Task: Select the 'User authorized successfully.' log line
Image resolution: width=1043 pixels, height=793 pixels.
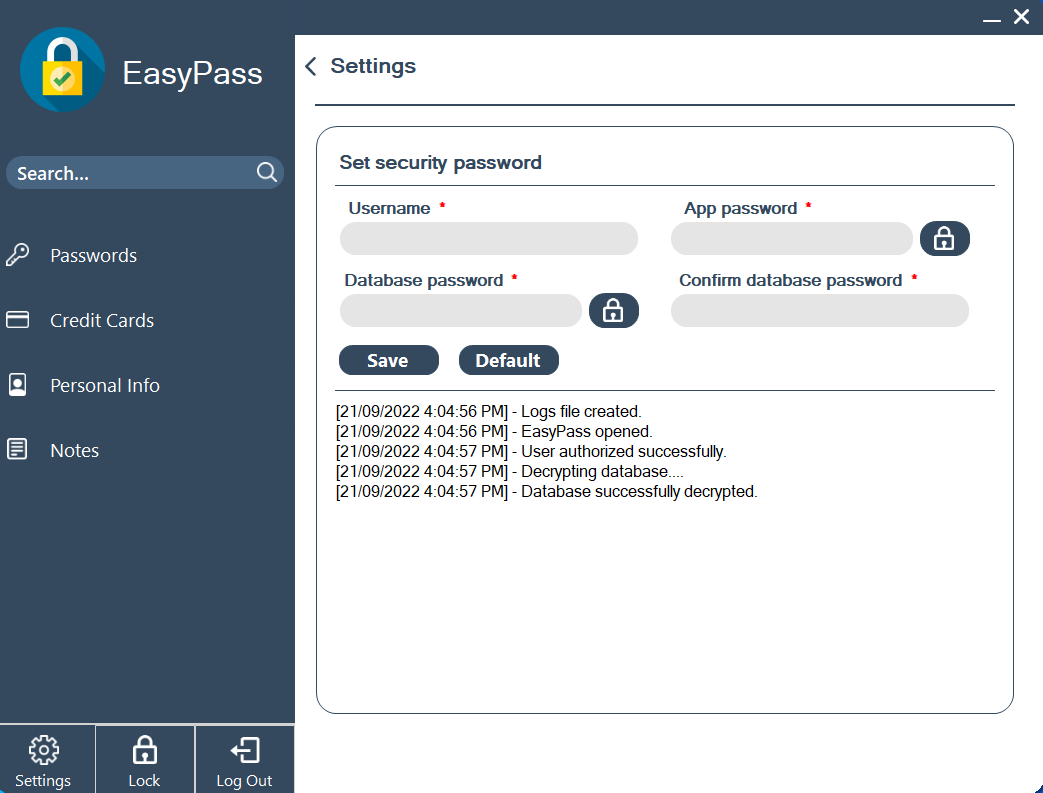Action: coord(531,451)
